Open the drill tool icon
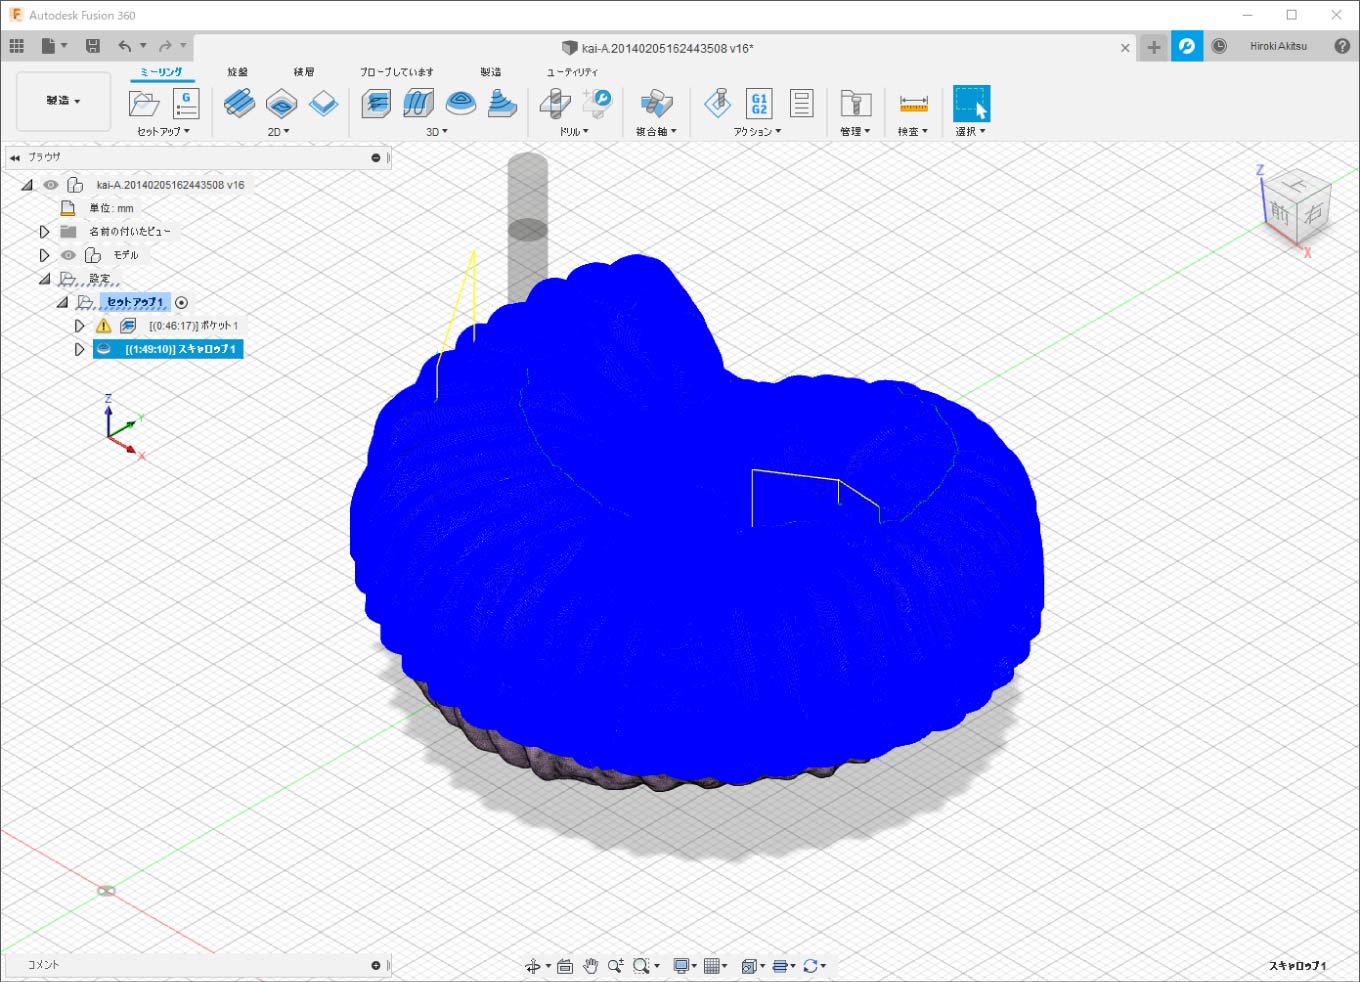 pos(554,103)
